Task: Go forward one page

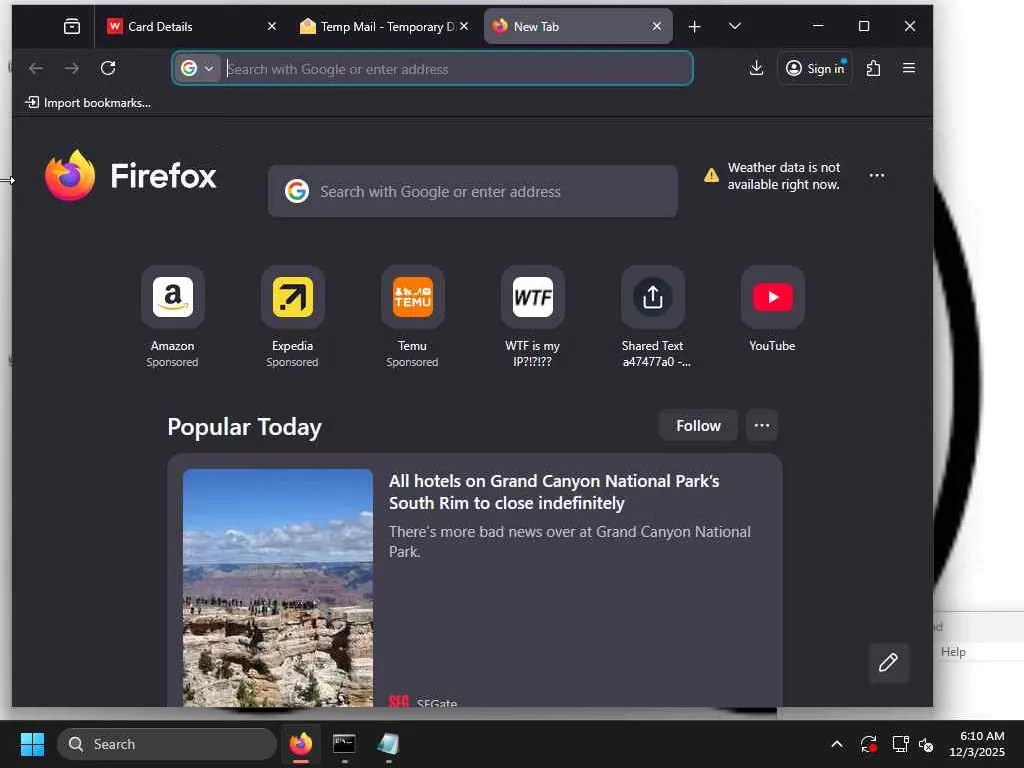Action: pyautogui.click(x=72, y=68)
